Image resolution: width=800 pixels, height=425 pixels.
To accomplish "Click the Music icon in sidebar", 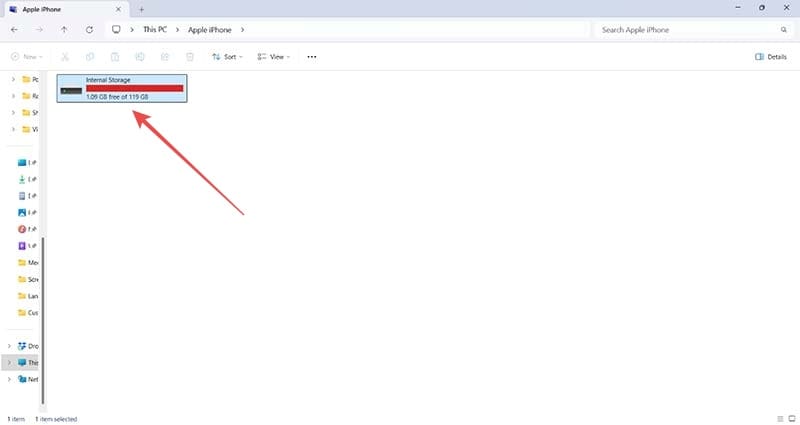I will (22, 229).
